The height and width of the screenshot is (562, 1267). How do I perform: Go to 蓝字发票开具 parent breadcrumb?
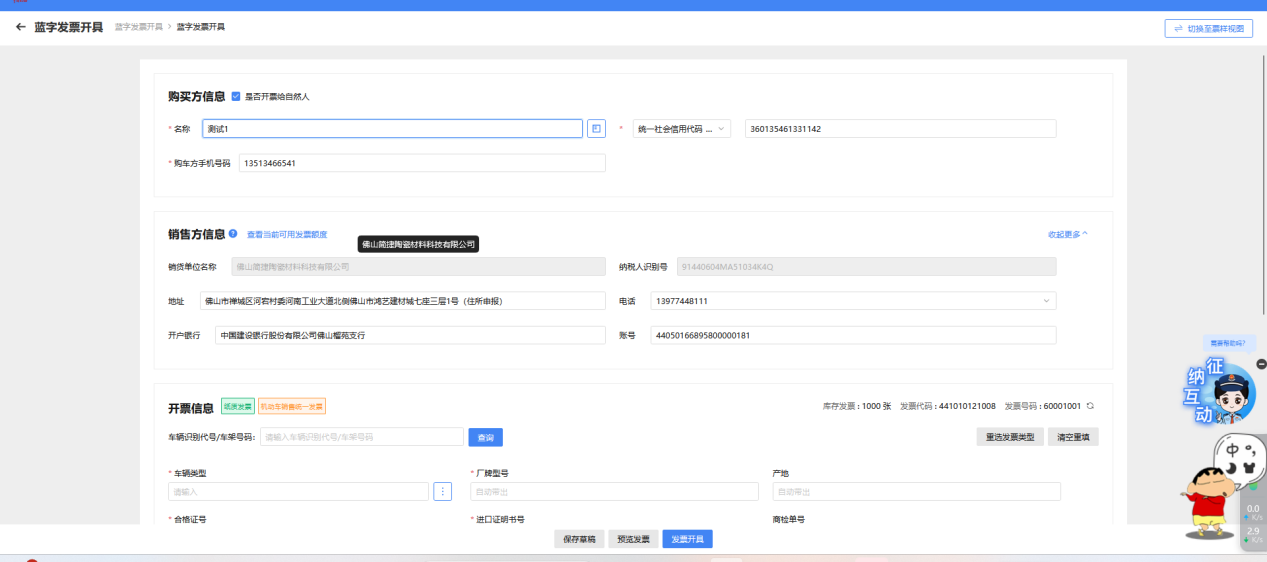138,27
